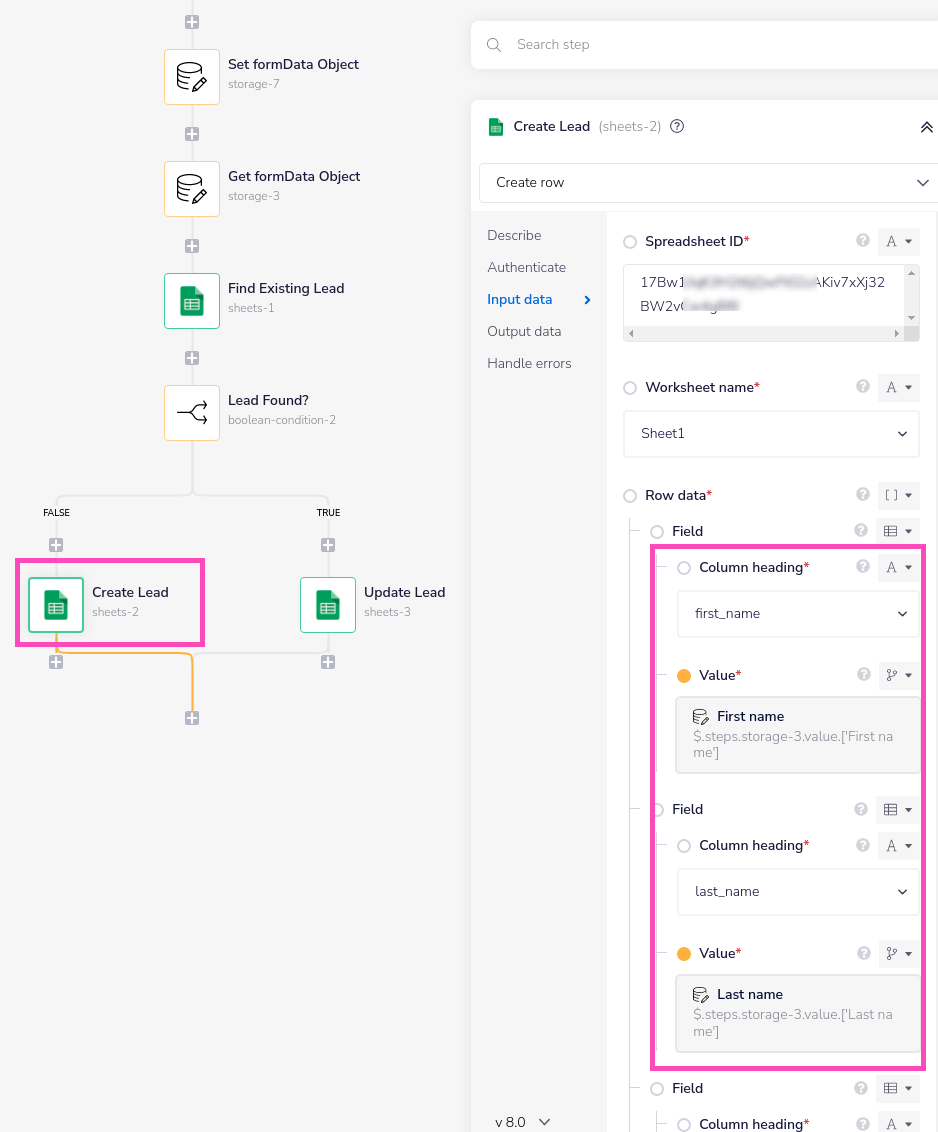Viewport: 938px width, 1132px height.
Task: Add a step on the FALSE branch
Action: point(56,545)
